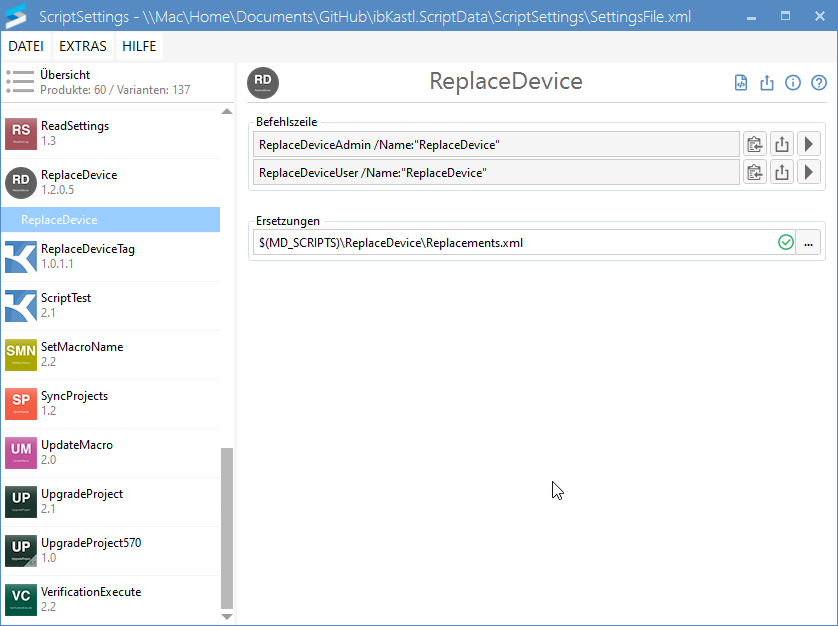Open the HILFE menu
Image resolution: width=838 pixels, height=626 pixels.
[140, 47]
